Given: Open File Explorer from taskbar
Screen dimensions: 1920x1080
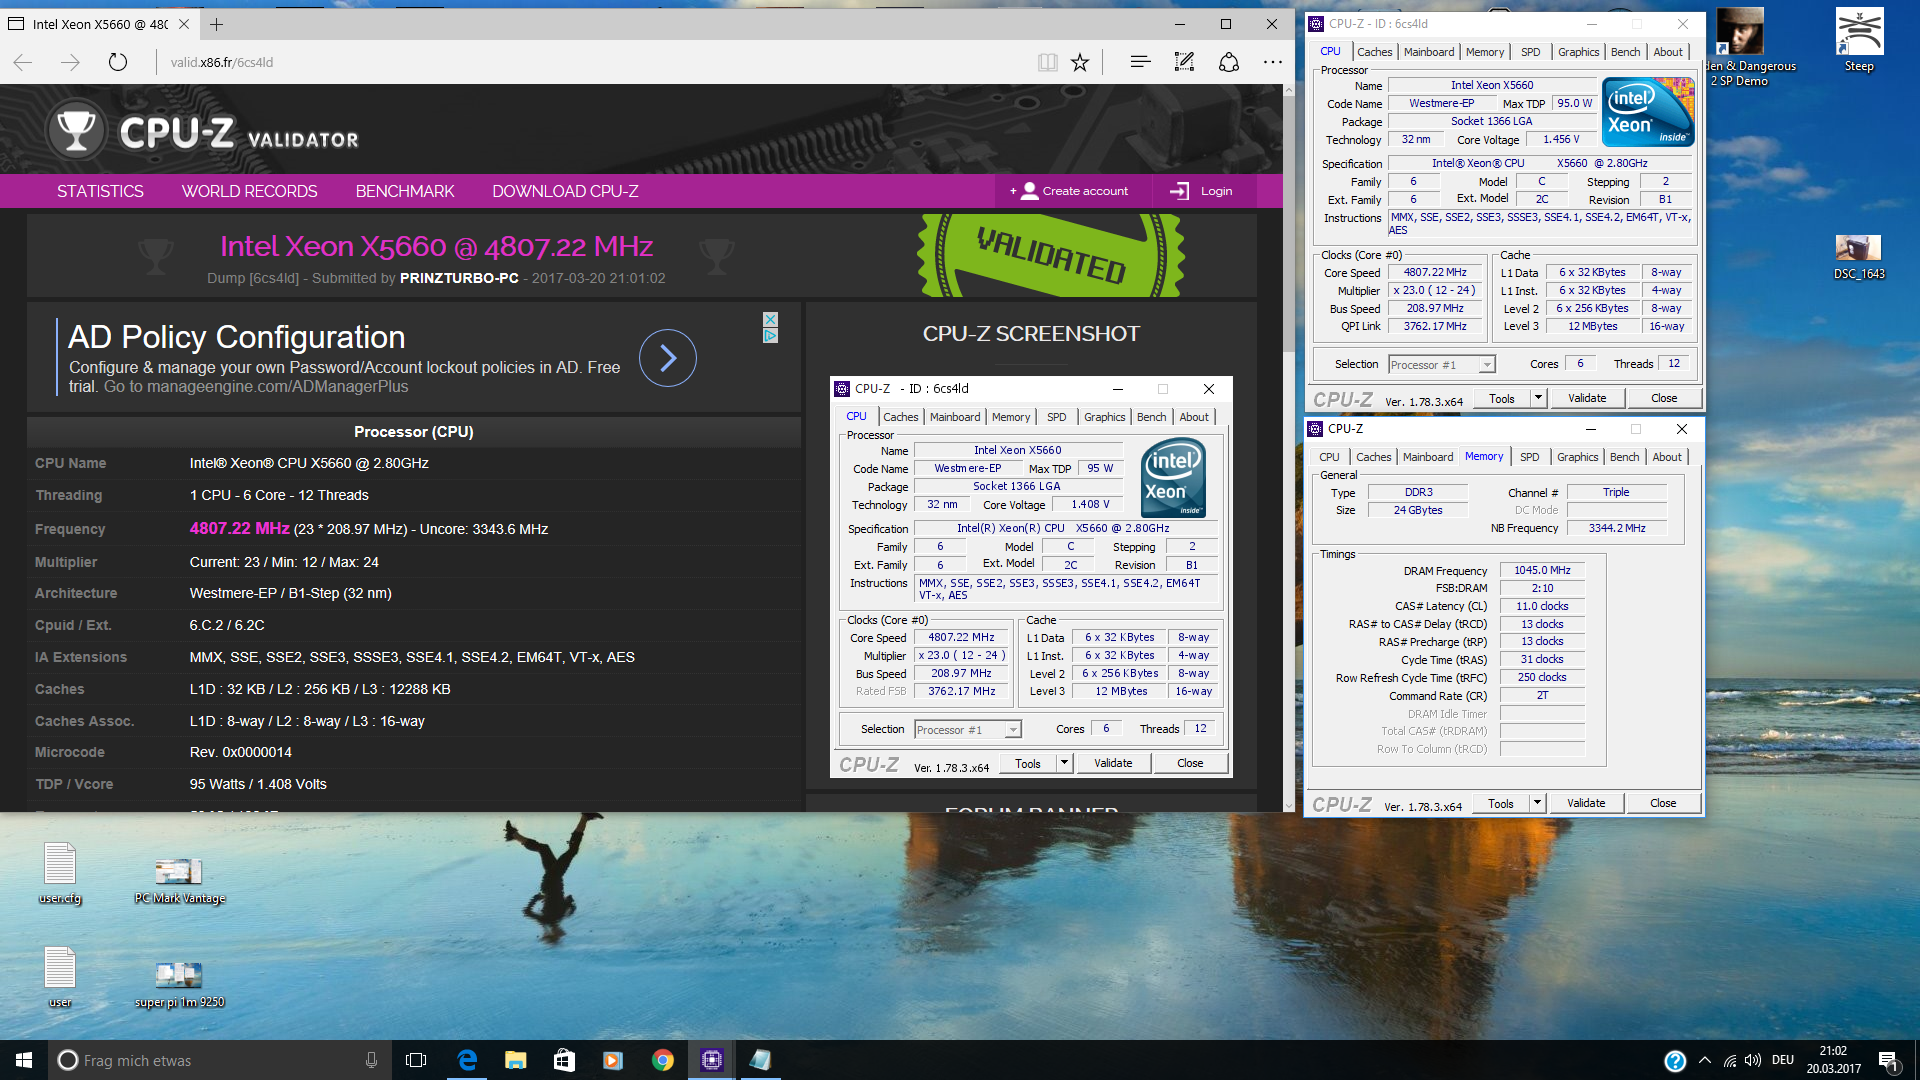Looking at the screenshot, I should (x=515, y=1060).
